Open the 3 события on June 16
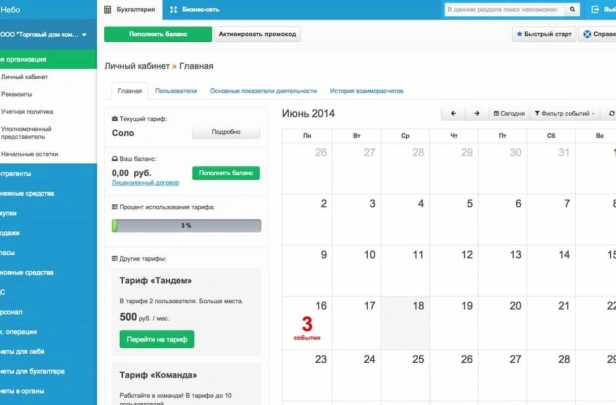This screenshot has height=405, width=616. [x=307, y=328]
